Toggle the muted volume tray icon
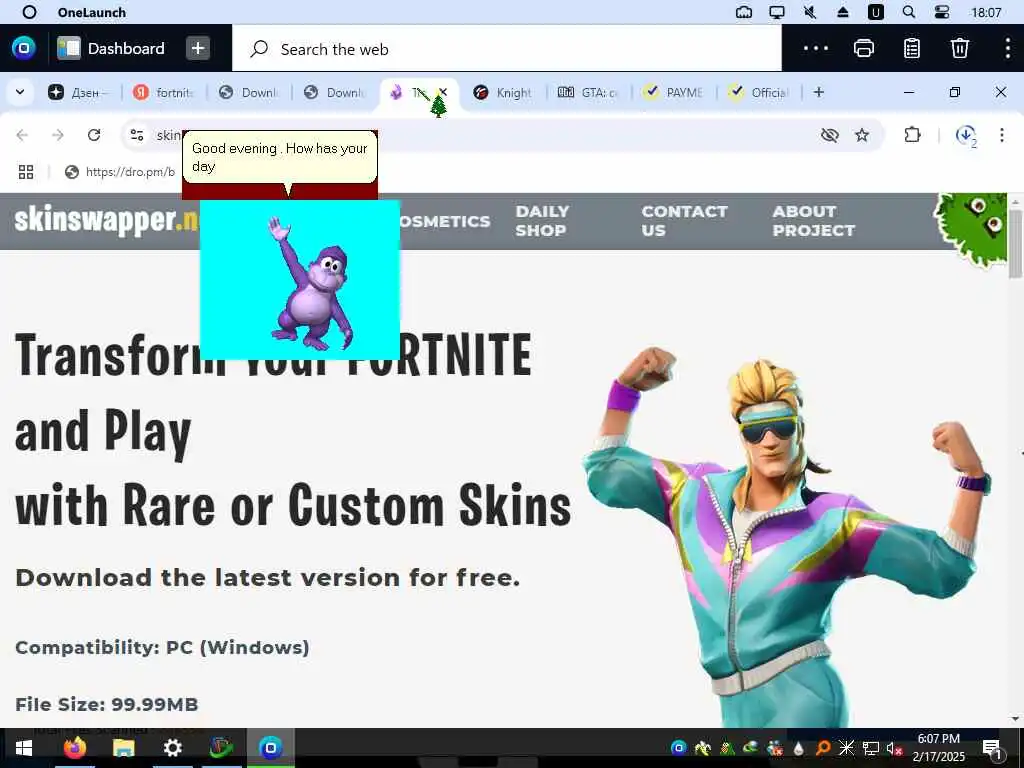Screen dimensions: 1024x768 [x=895, y=748]
